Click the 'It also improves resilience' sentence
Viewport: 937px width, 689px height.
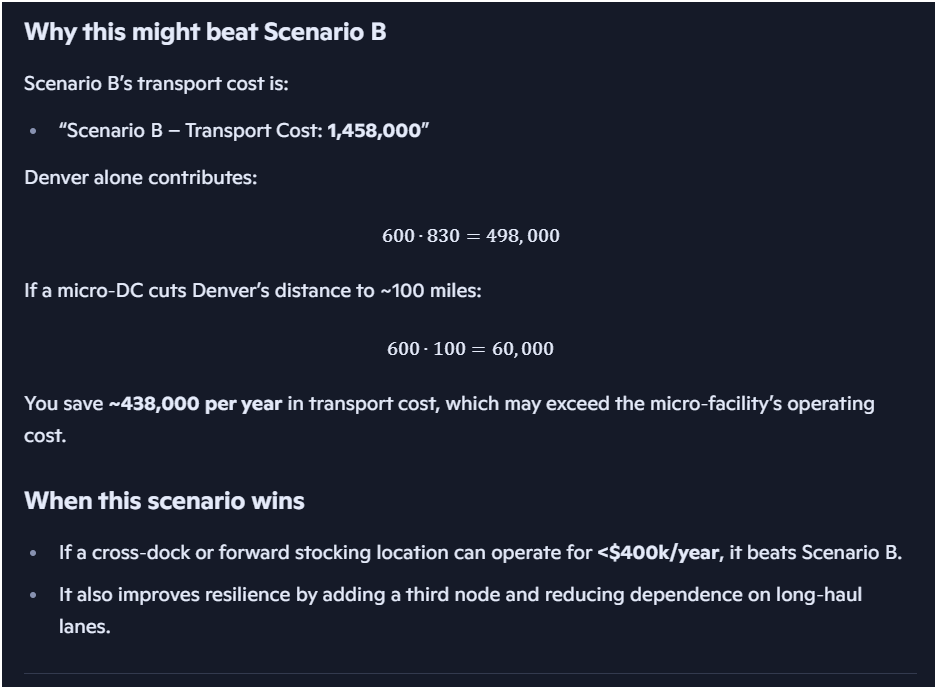(x=460, y=595)
